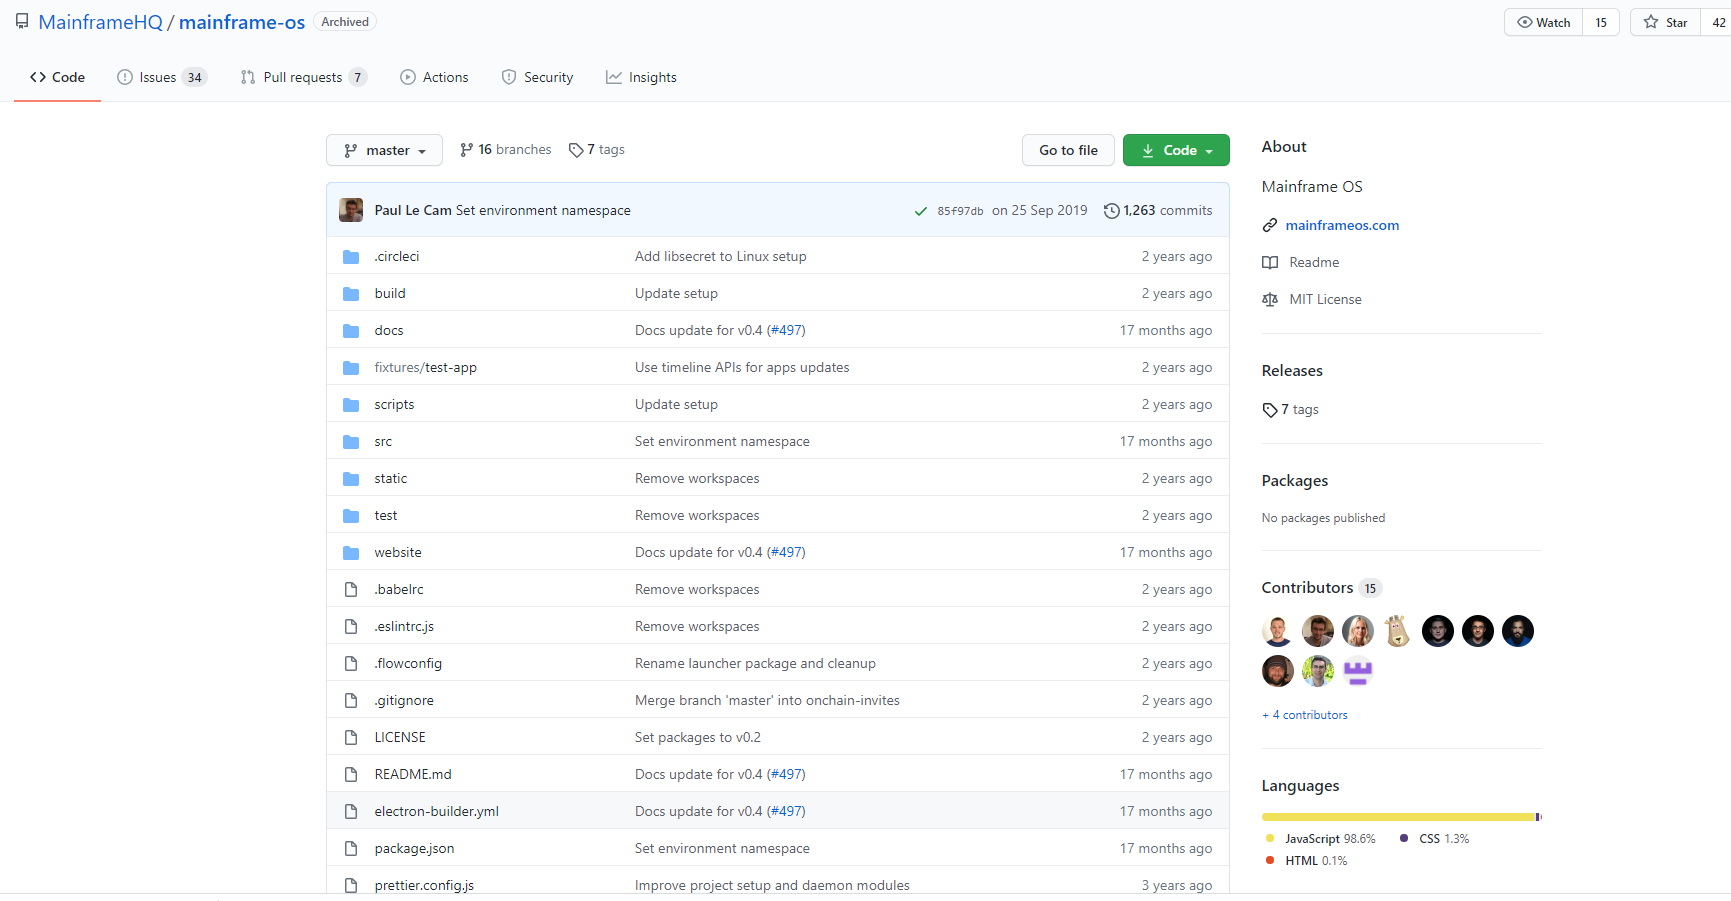The height and width of the screenshot is (901, 1731).
Task: Click the src folder icon
Action: click(x=351, y=442)
